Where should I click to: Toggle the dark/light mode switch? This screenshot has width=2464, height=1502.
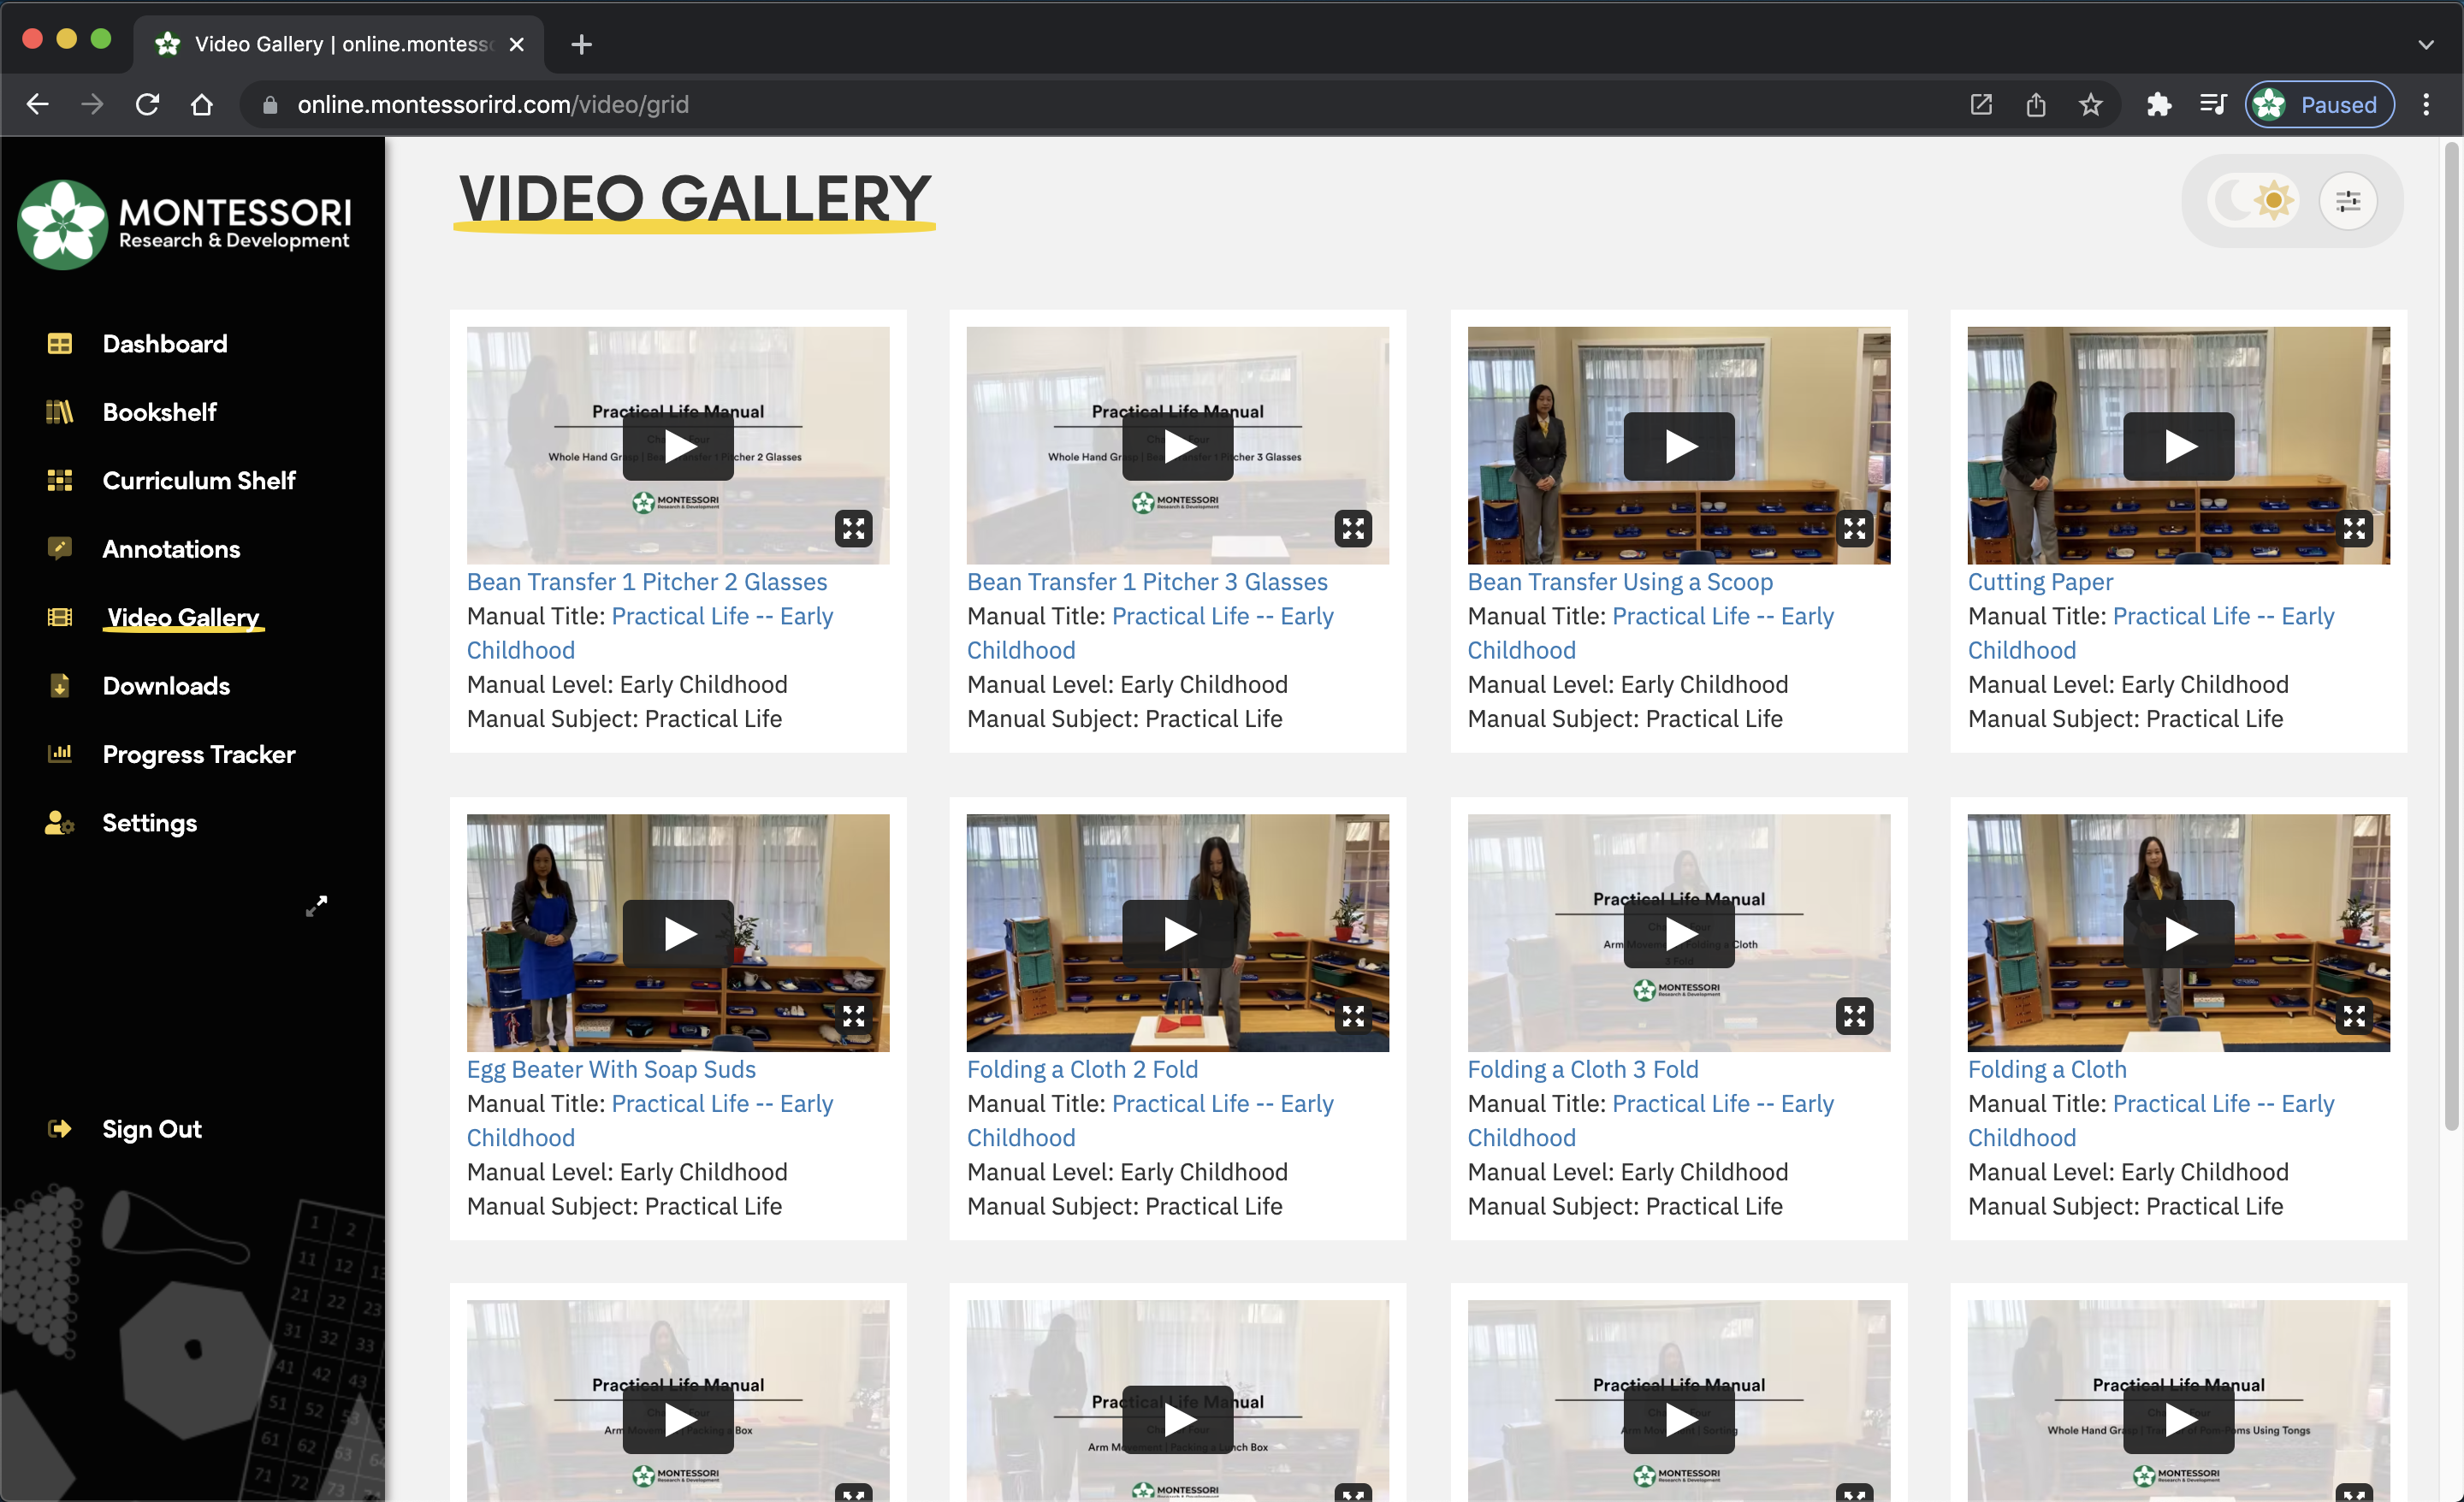2252,202
